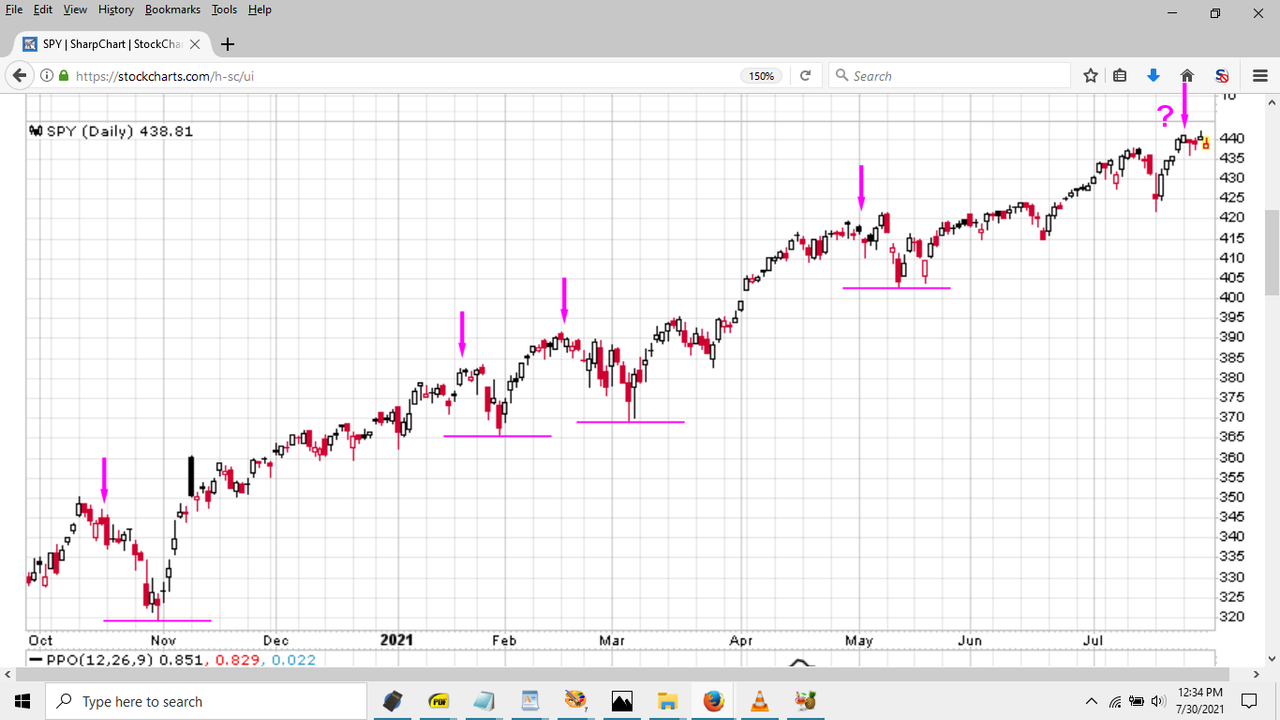
Task: Open the Bookmarks menu
Action: [172, 9]
